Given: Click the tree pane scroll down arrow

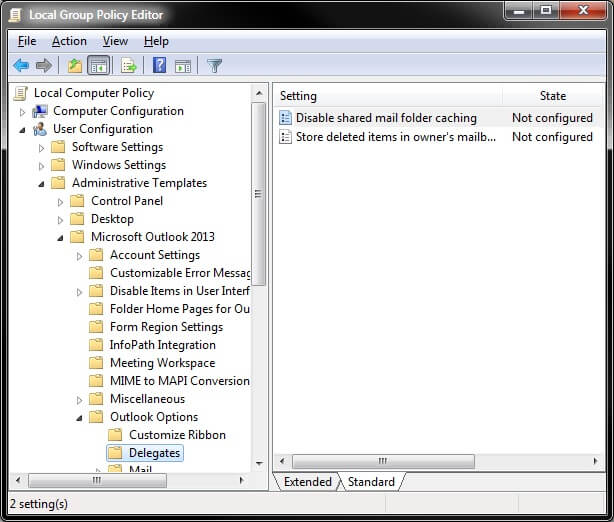Looking at the screenshot, I should 259,464.
